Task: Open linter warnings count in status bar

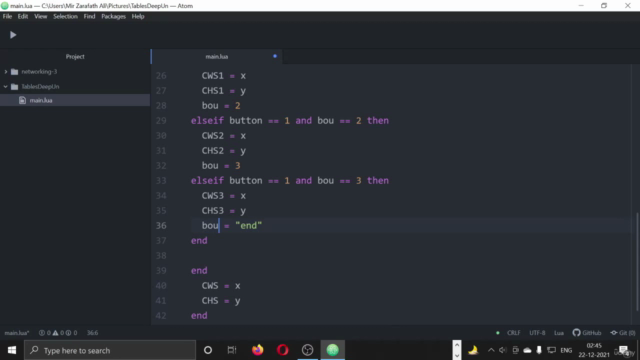Action: 58,333
